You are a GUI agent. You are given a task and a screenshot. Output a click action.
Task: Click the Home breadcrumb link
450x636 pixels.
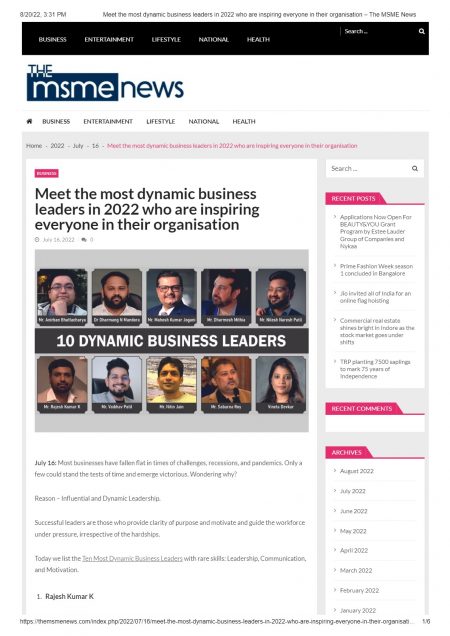point(34,146)
